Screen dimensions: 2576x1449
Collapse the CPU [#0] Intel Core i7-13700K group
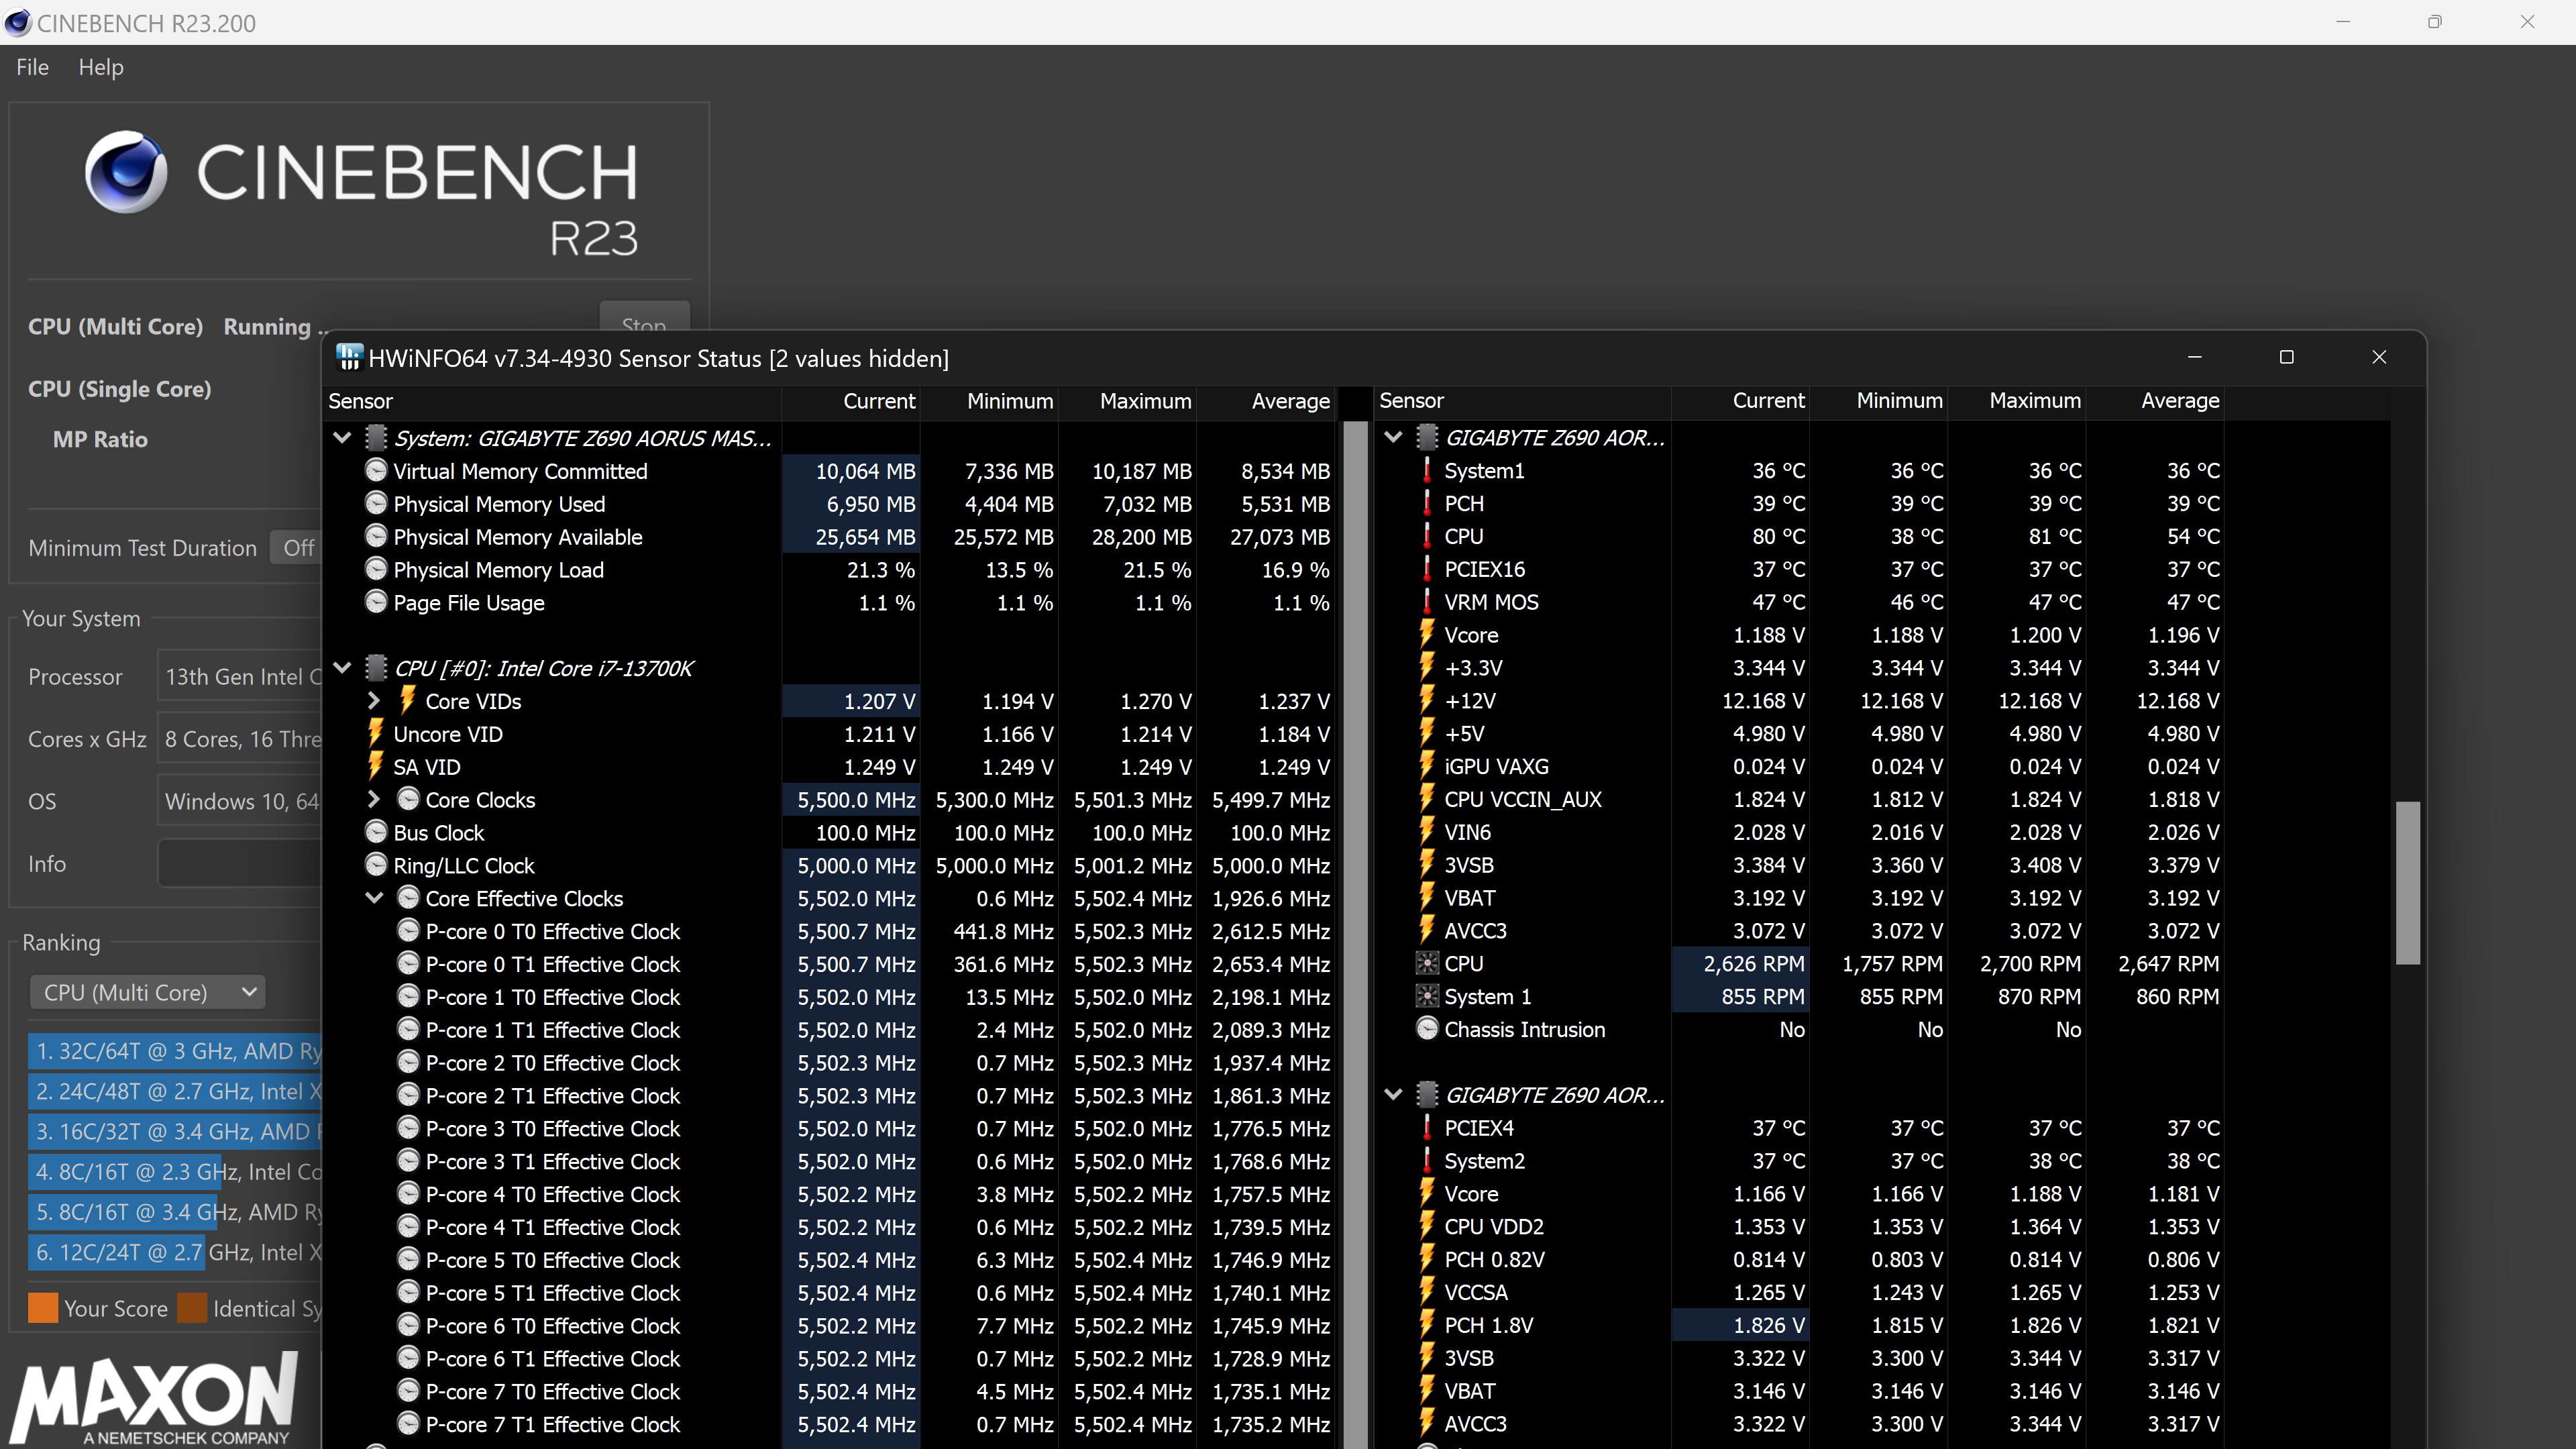tap(342, 668)
